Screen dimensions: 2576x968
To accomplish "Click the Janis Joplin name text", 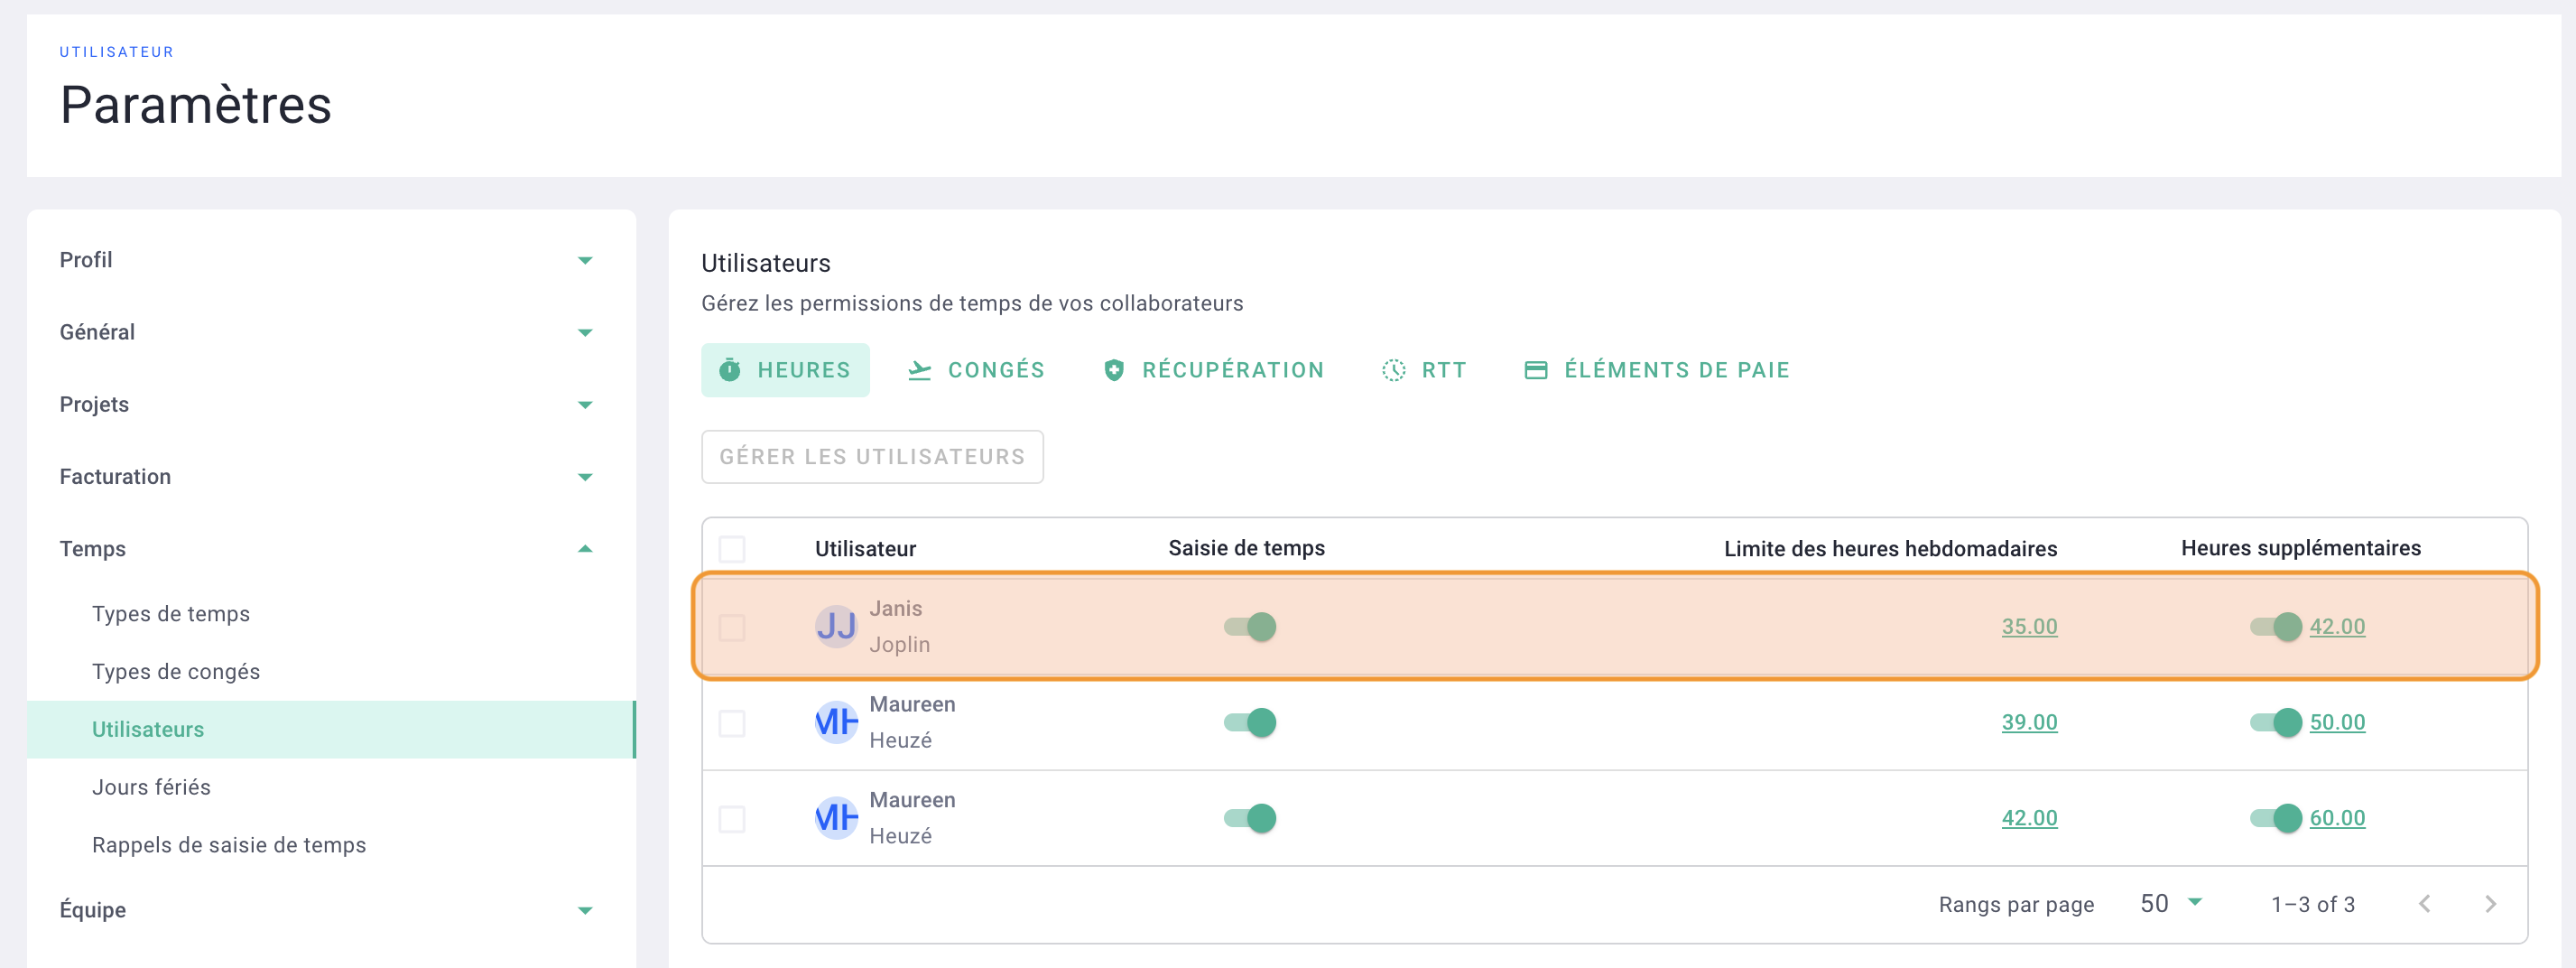I will pos(899,627).
